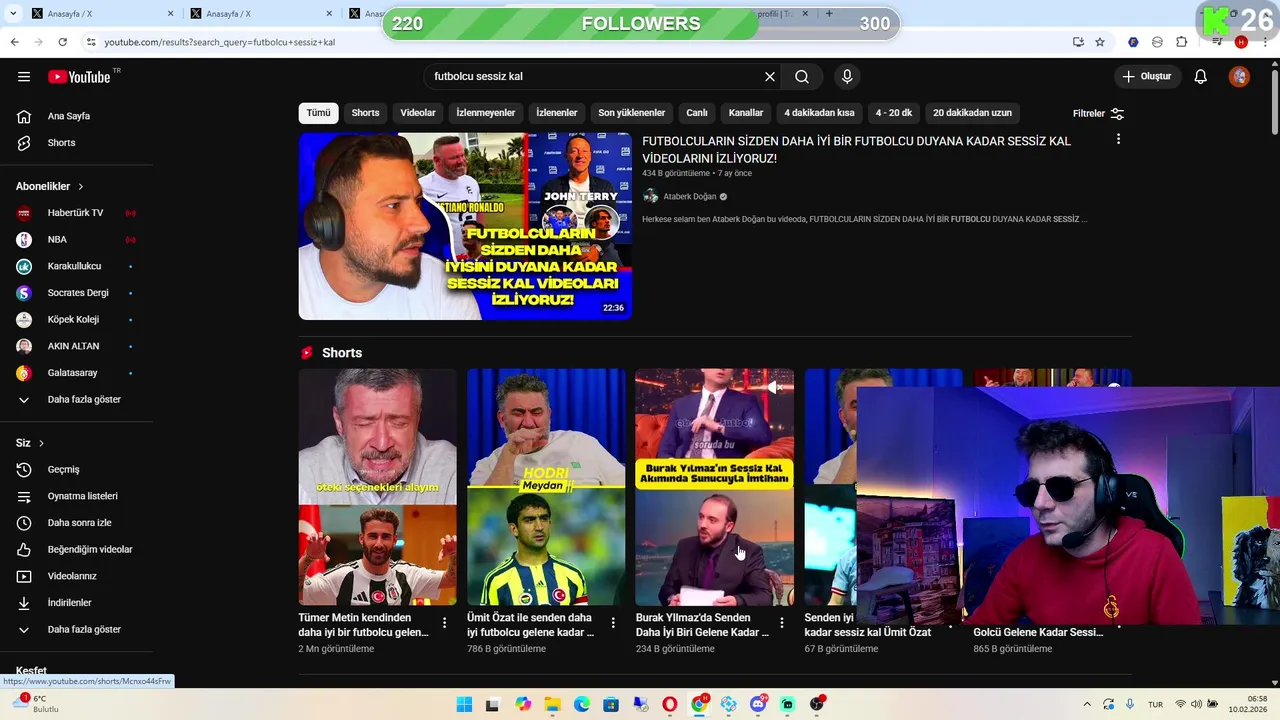Start voice search with the microphone icon
The height and width of the screenshot is (720, 1280).
coord(847,77)
